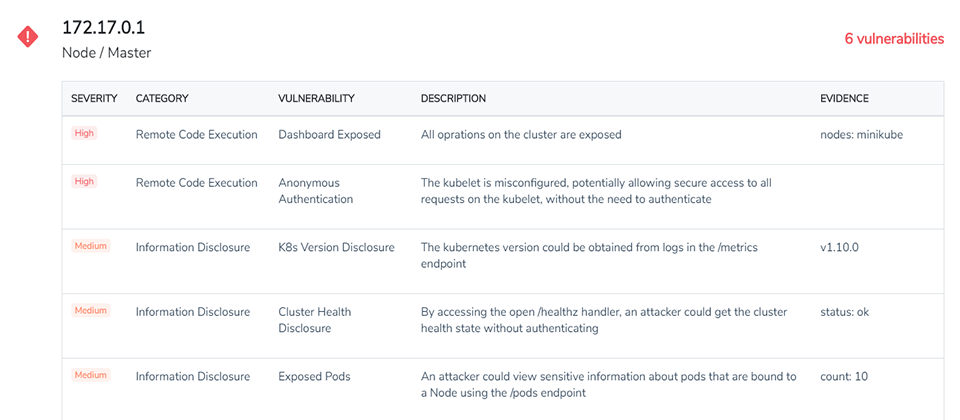Select the 172.17.0.1 node title
This screenshot has height=420, width=960.
pyautogui.click(x=103, y=28)
